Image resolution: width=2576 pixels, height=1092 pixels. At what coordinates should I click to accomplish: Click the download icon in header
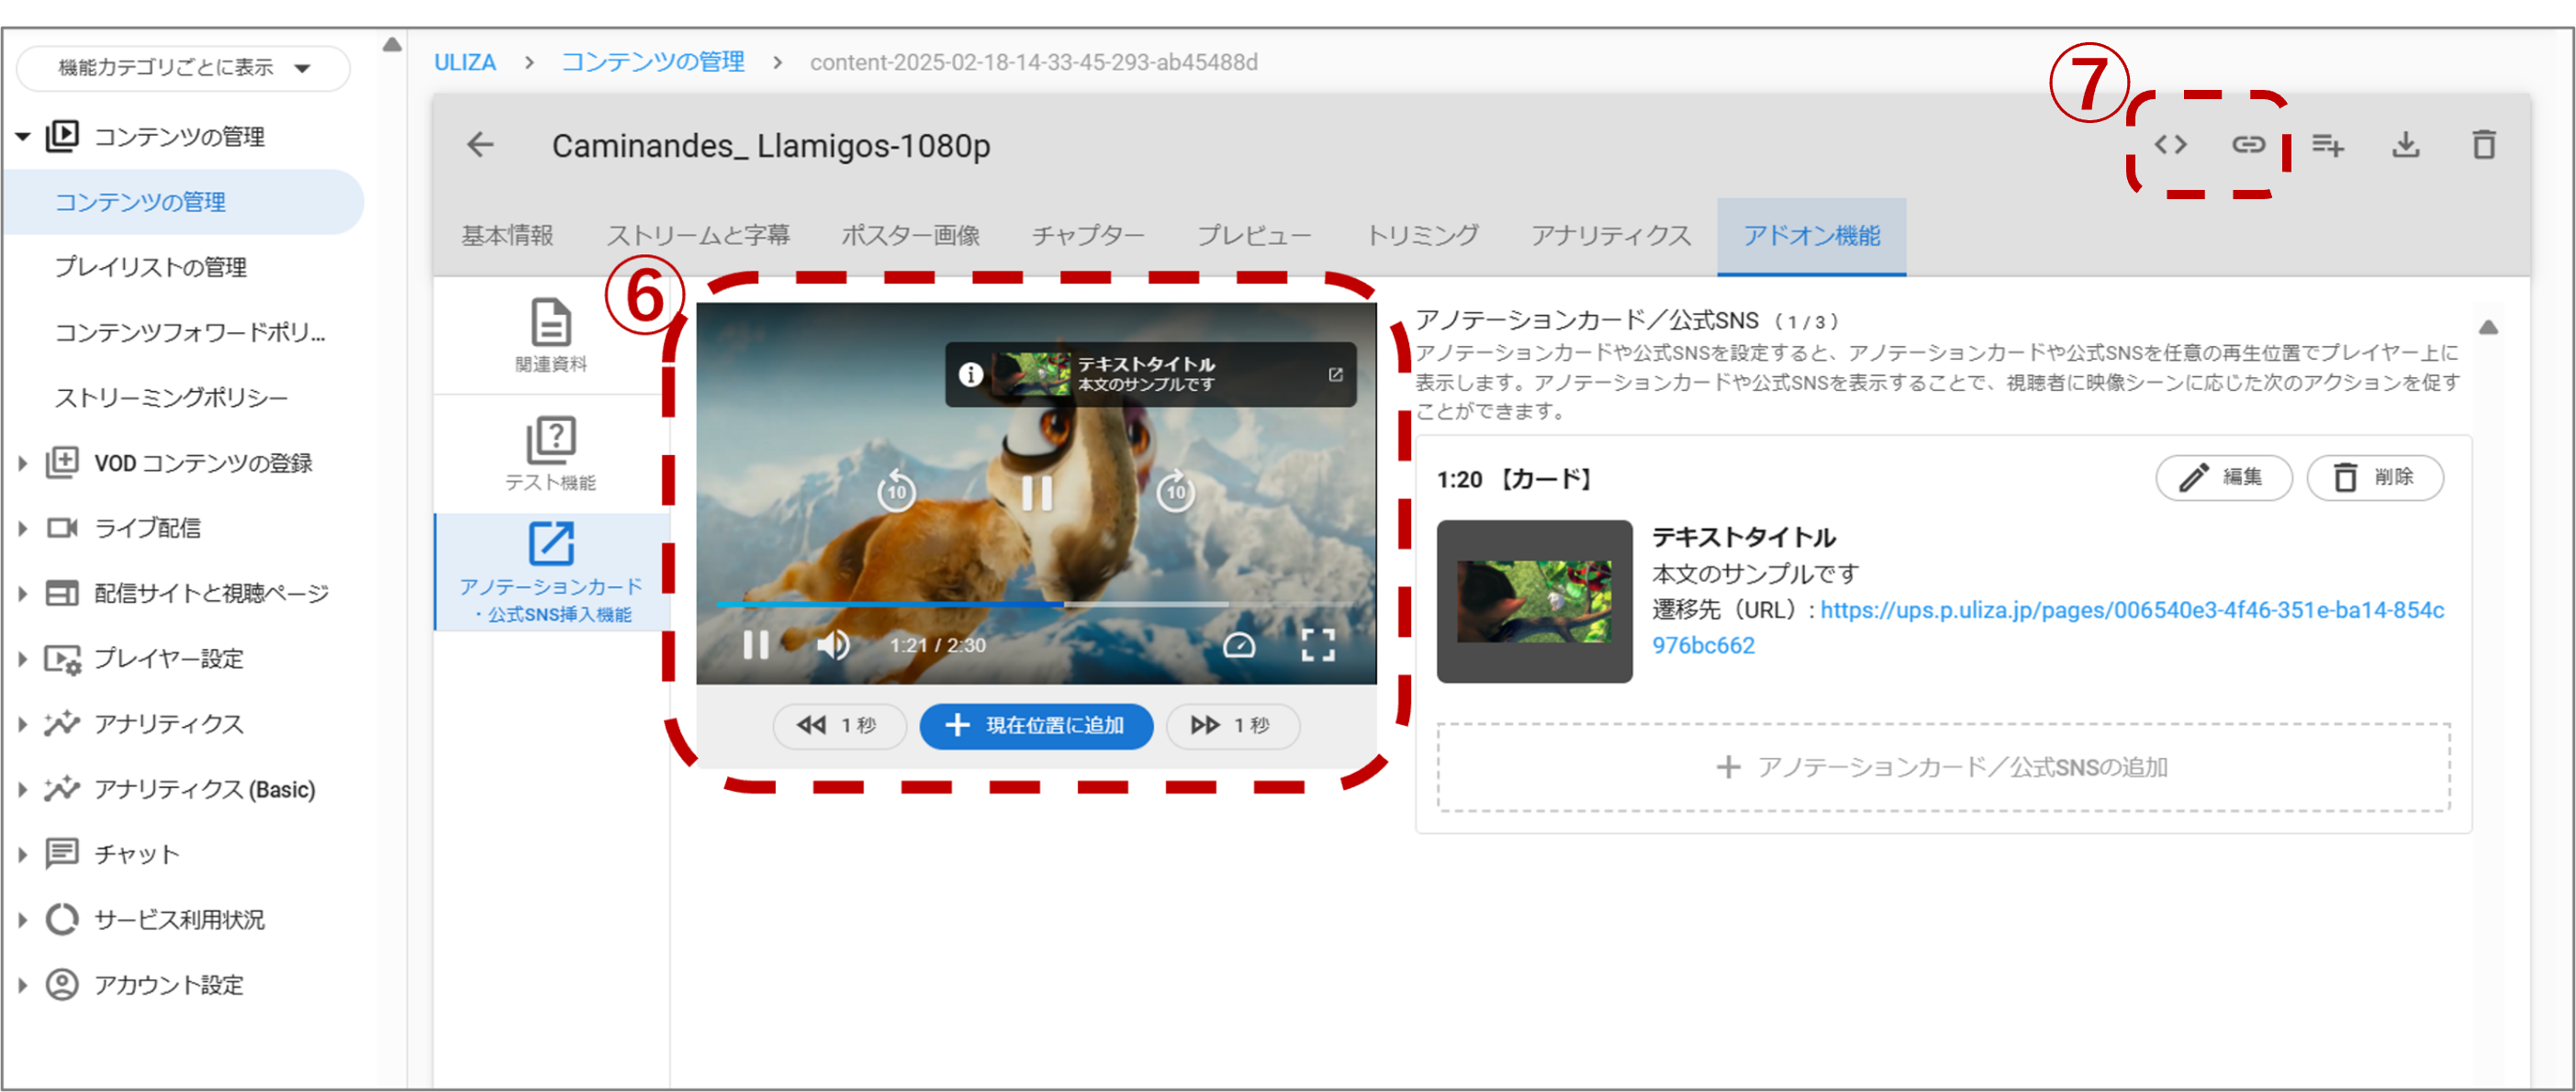pyautogui.click(x=2405, y=145)
